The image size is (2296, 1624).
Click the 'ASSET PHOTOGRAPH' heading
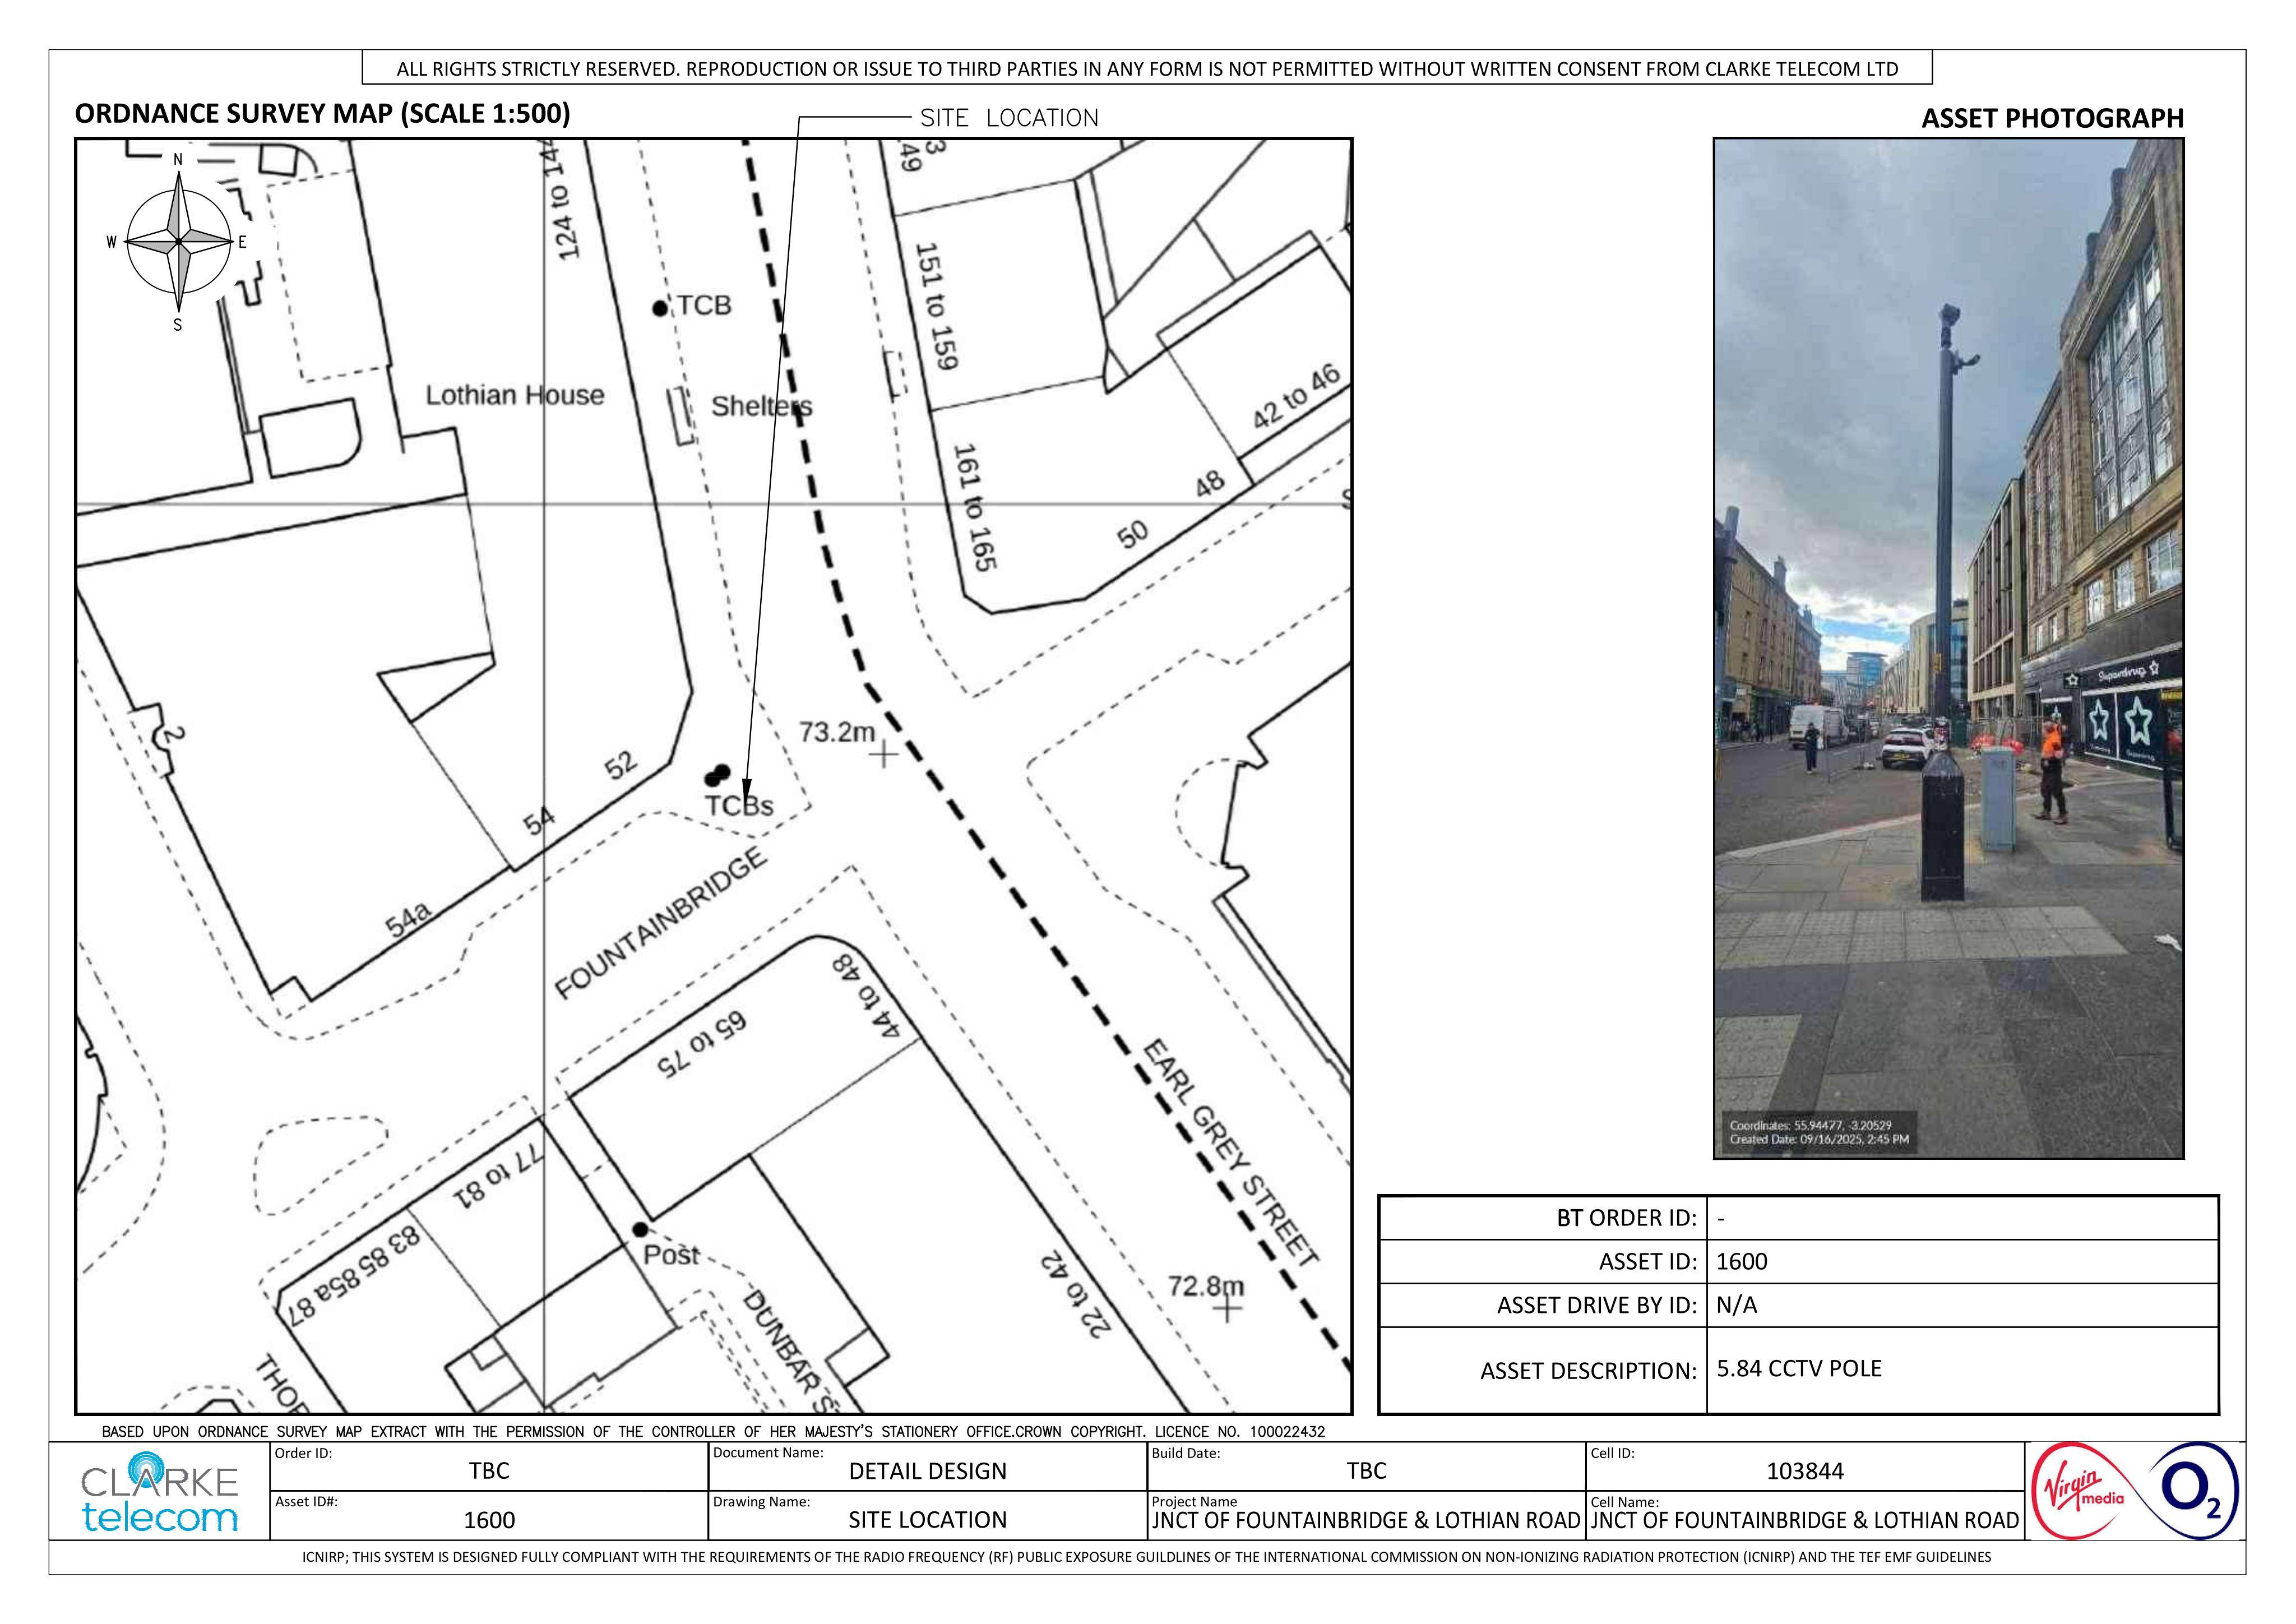coord(2052,118)
